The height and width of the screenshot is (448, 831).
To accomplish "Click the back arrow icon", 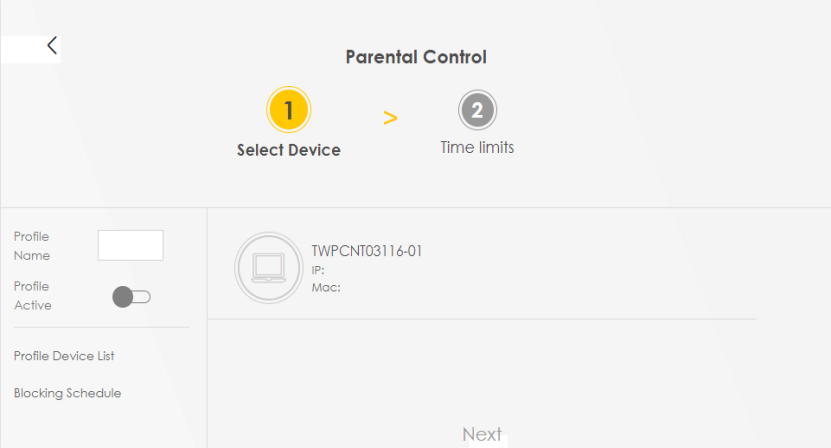I will click(x=52, y=45).
